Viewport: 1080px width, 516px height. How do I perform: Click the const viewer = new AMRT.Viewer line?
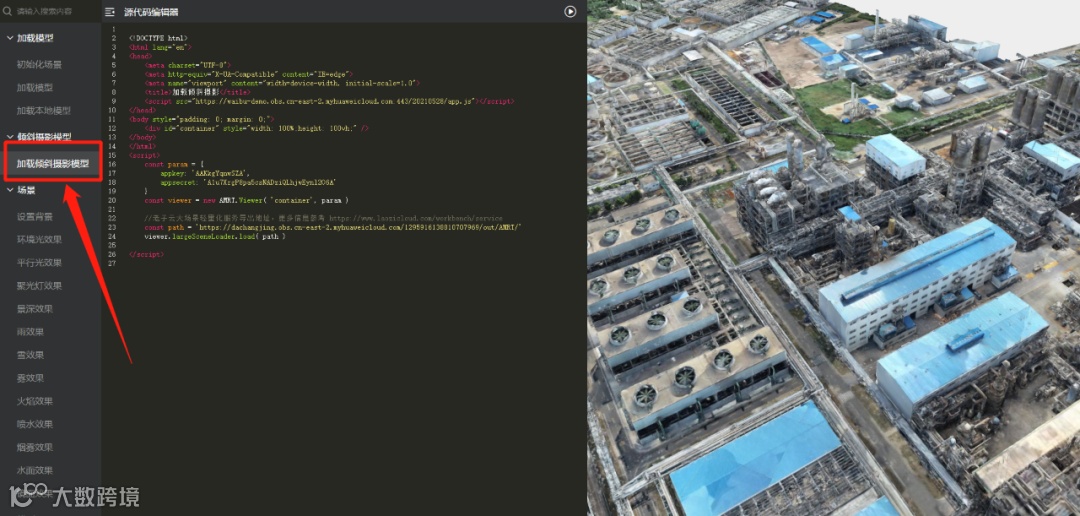tap(247, 200)
